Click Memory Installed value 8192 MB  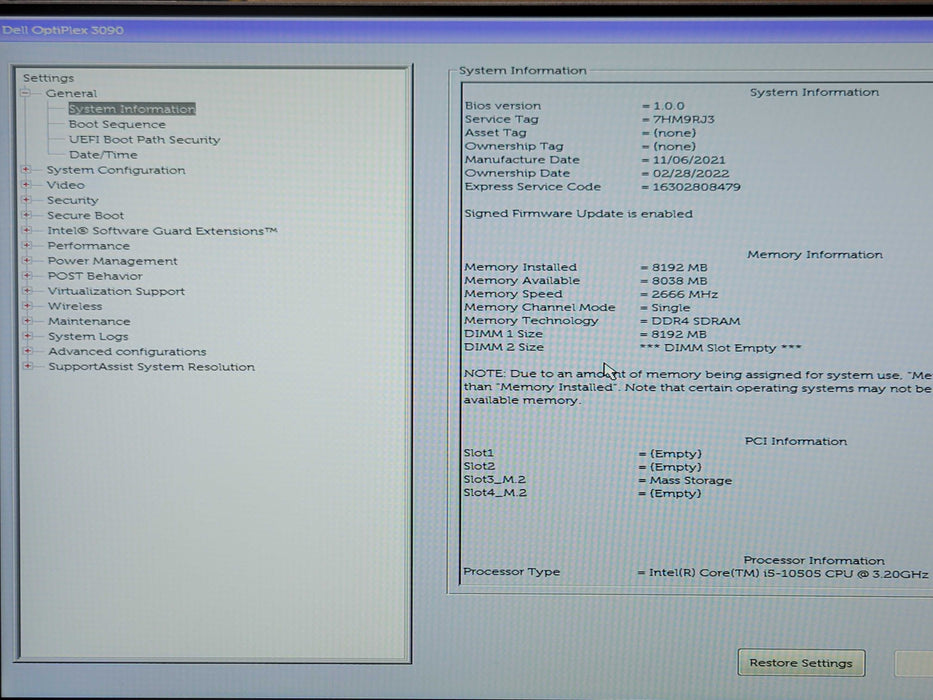680,268
